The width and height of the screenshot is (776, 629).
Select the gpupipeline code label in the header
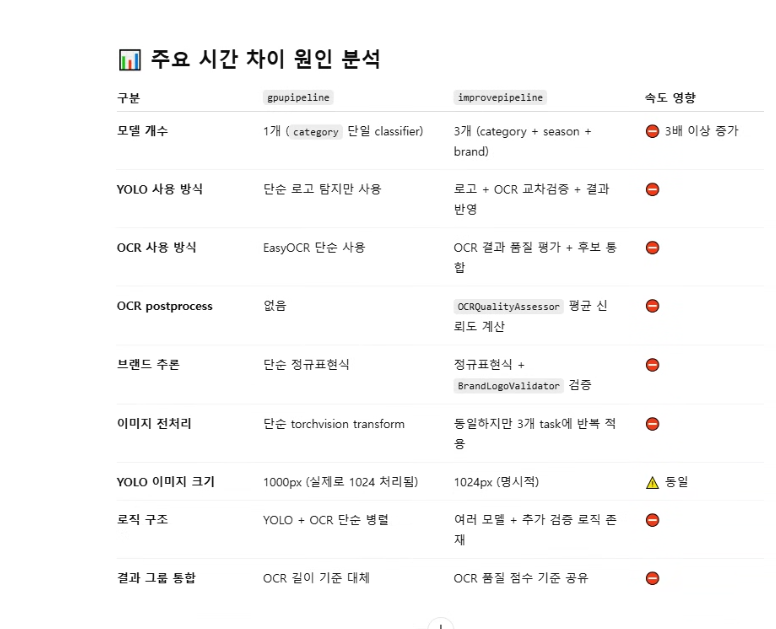click(298, 97)
